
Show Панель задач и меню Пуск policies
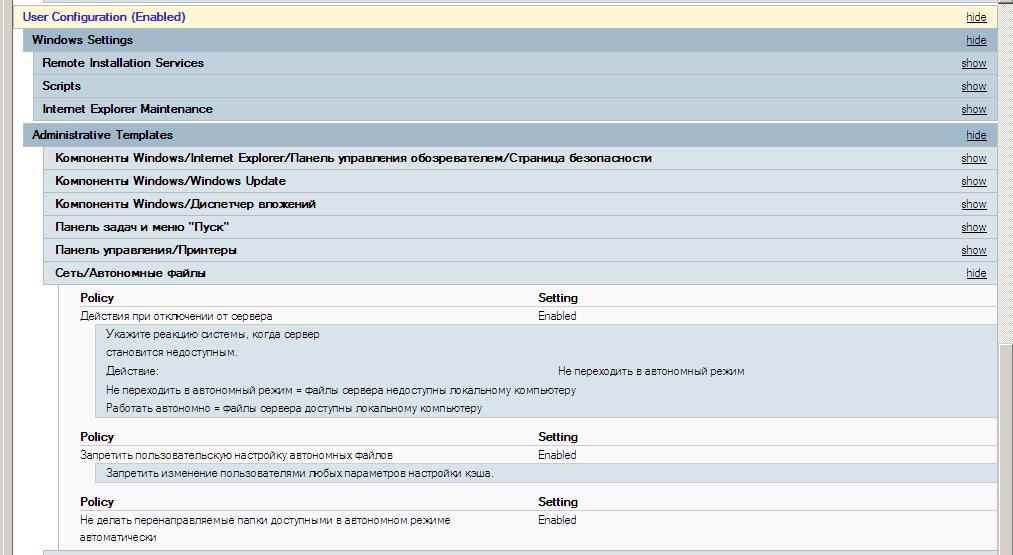pyautogui.click(x=974, y=227)
